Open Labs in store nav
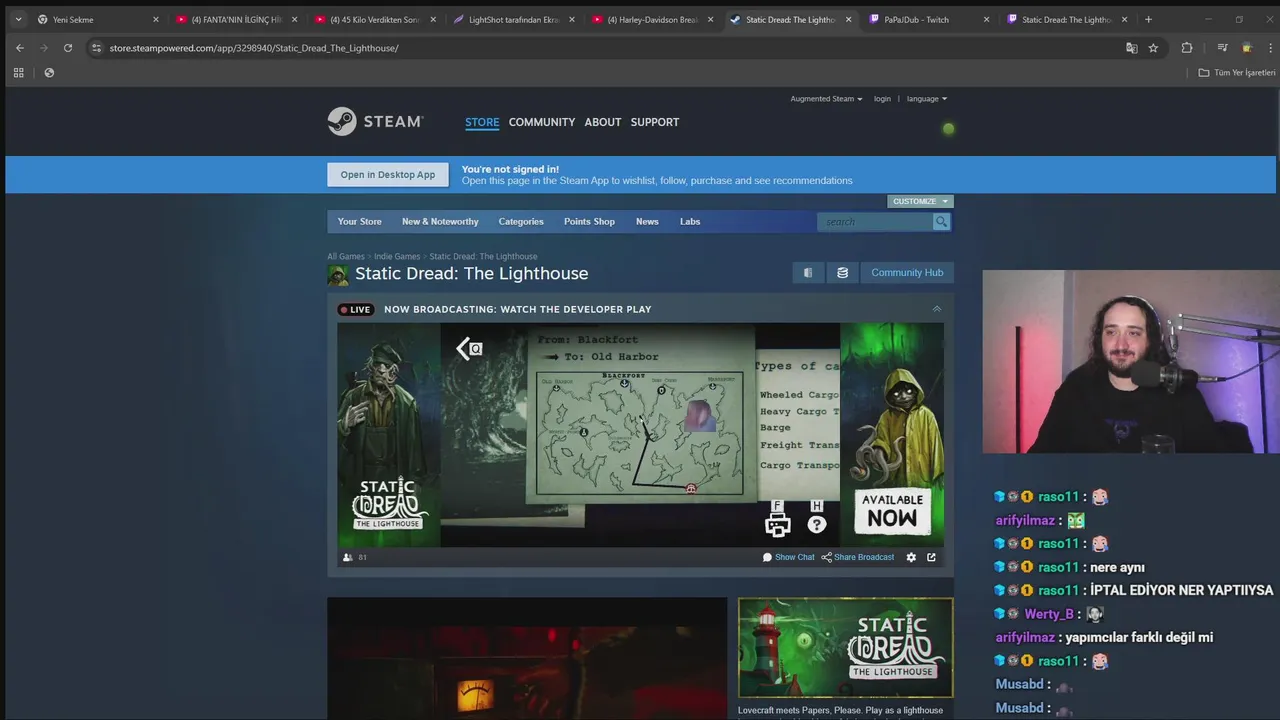This screenshot has height=720, width=1280. (x=690, y=221)
